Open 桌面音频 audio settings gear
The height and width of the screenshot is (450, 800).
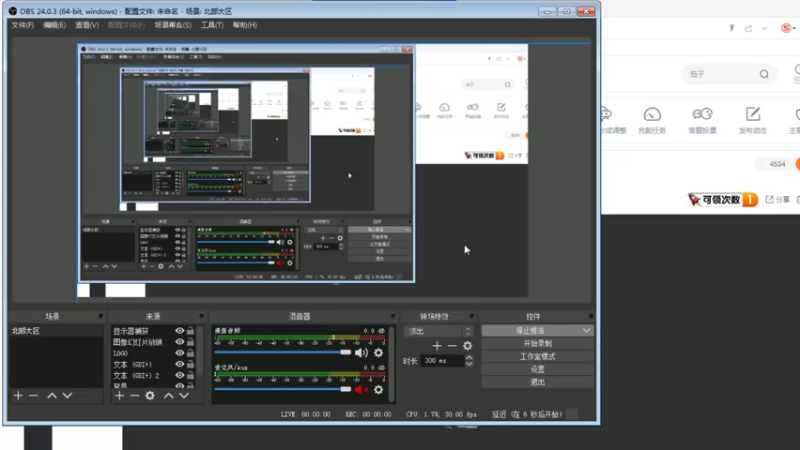pyautogui.click(x=378, y=353)
